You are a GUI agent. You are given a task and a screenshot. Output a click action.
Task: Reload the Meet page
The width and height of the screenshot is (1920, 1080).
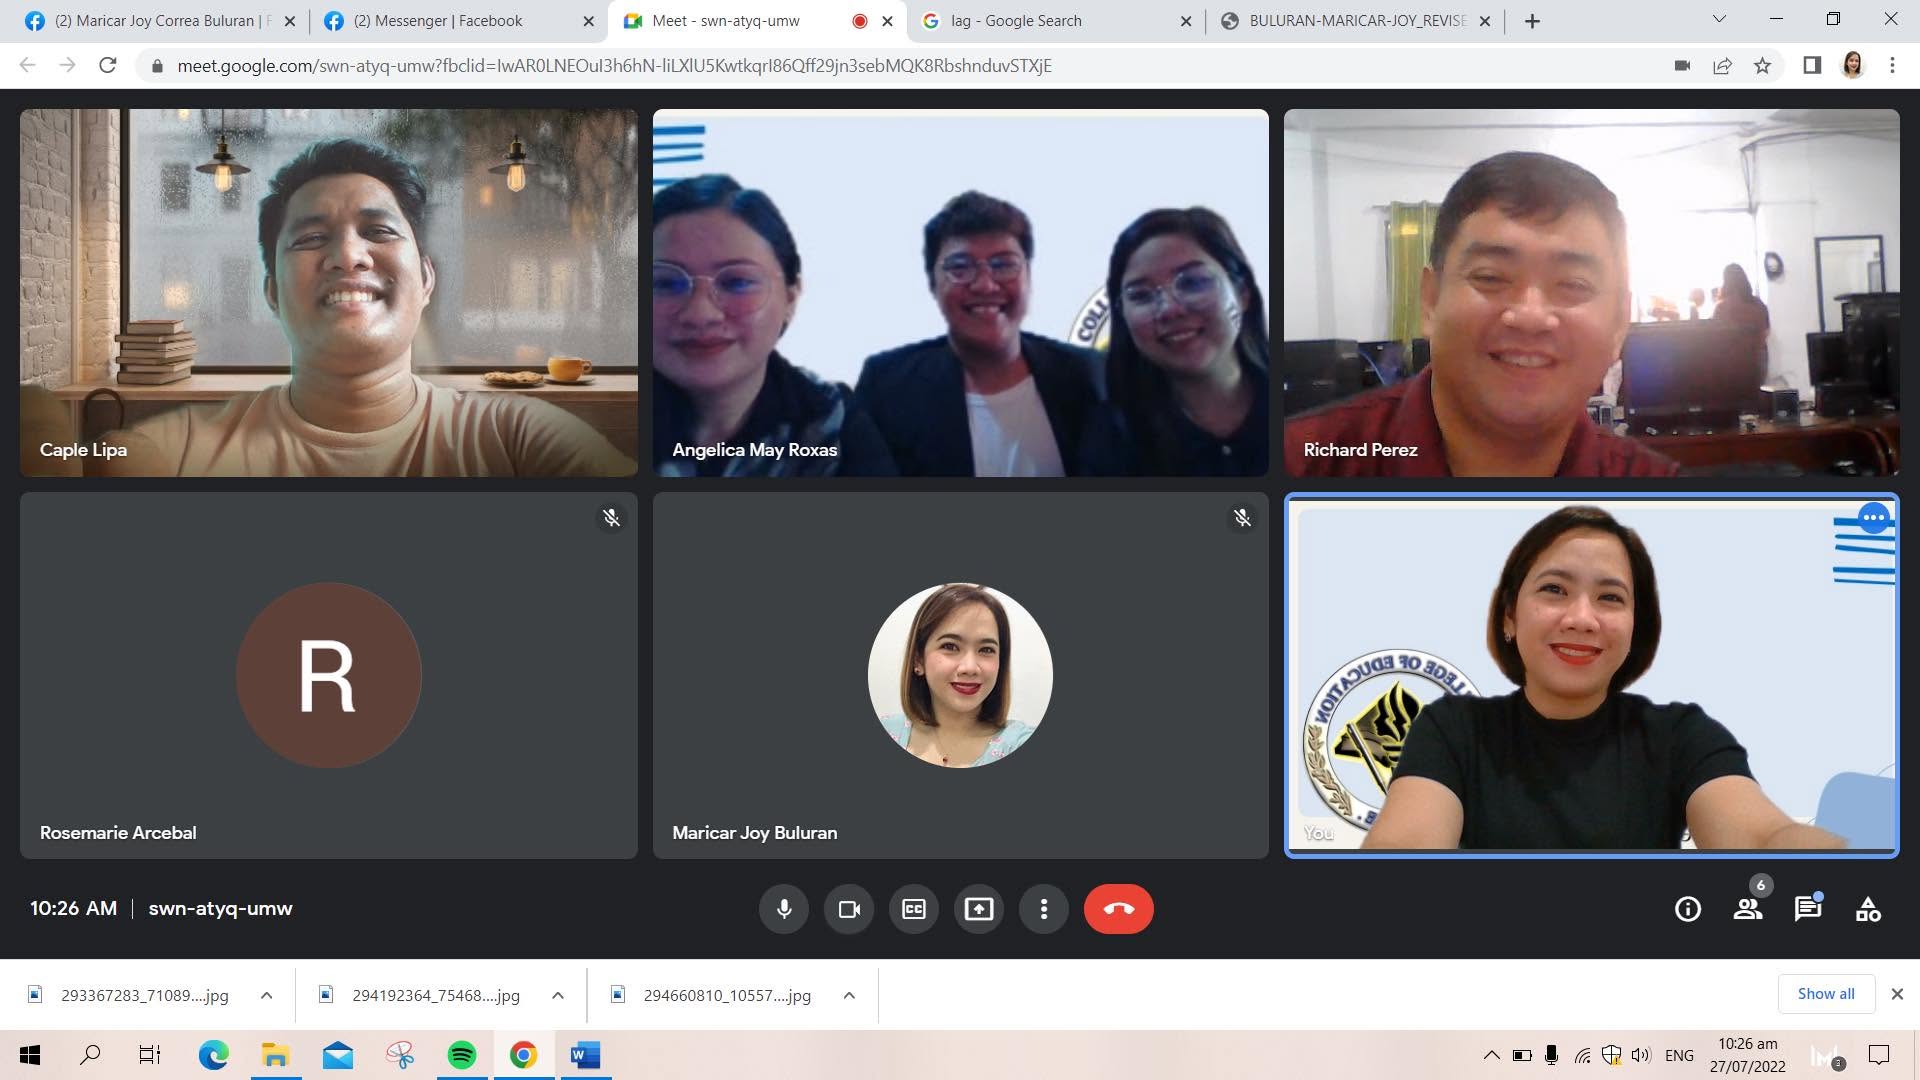coord(108,66)
